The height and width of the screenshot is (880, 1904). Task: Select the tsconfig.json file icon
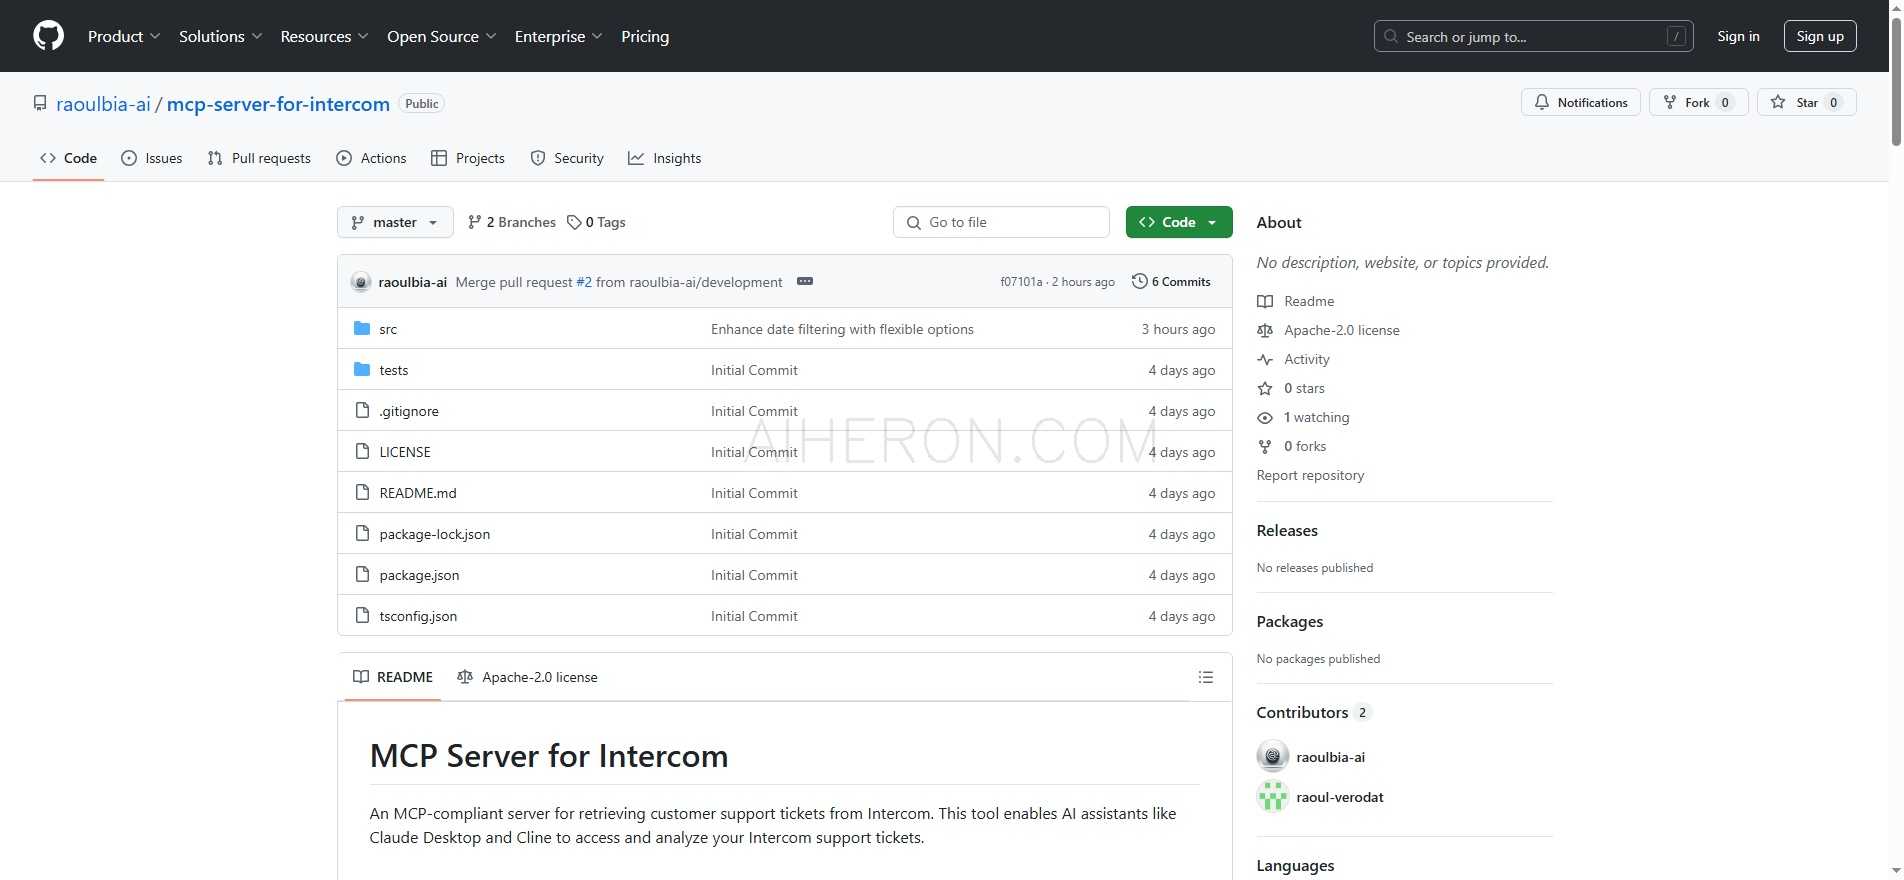point(362,616)
